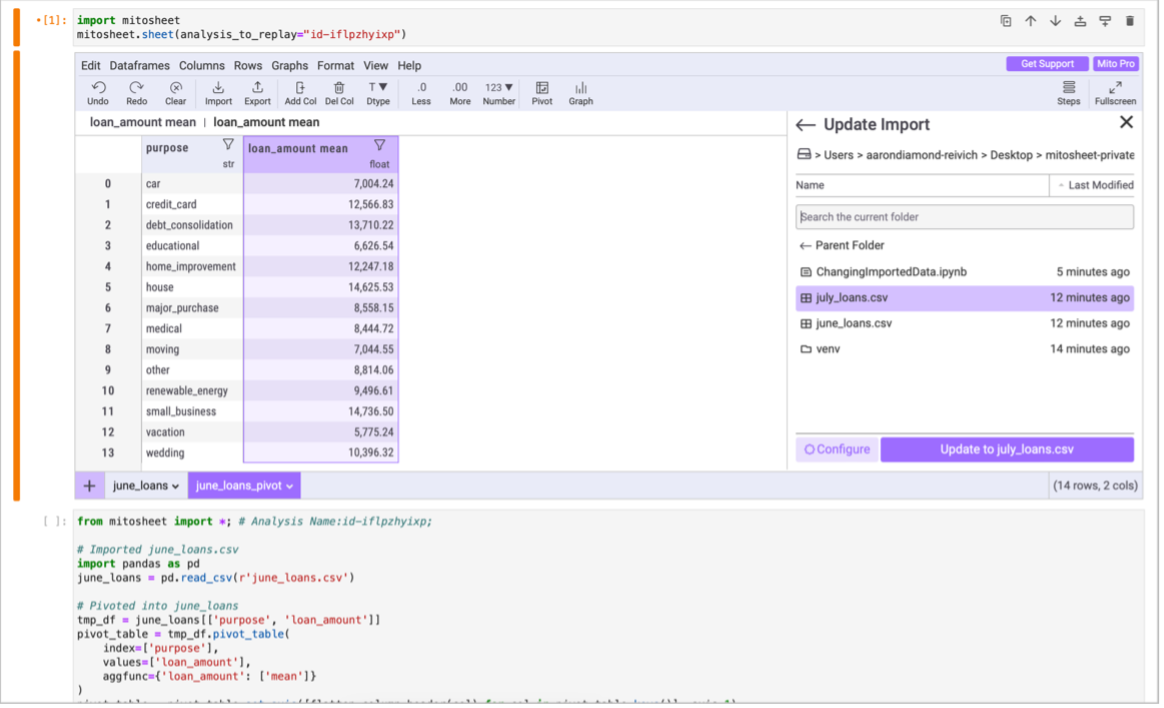Click the Undo icon in toolbar
1164x708 pixels.
click(x=98, y=88)
